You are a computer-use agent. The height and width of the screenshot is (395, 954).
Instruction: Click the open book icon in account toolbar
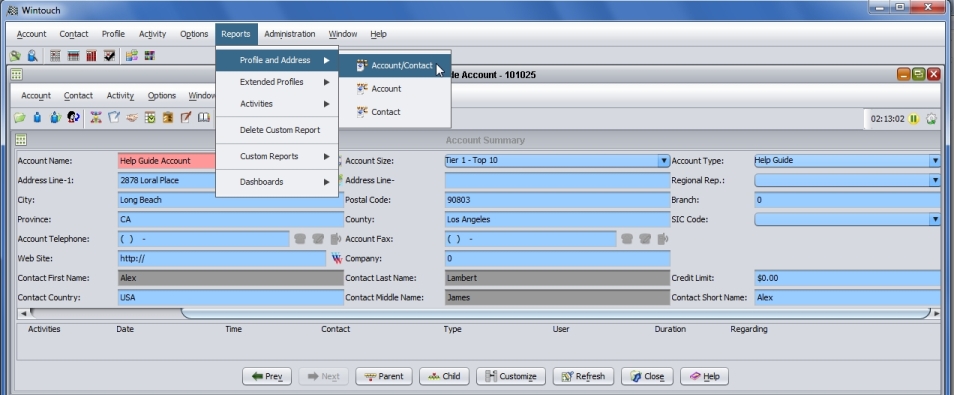click(203, 117)
